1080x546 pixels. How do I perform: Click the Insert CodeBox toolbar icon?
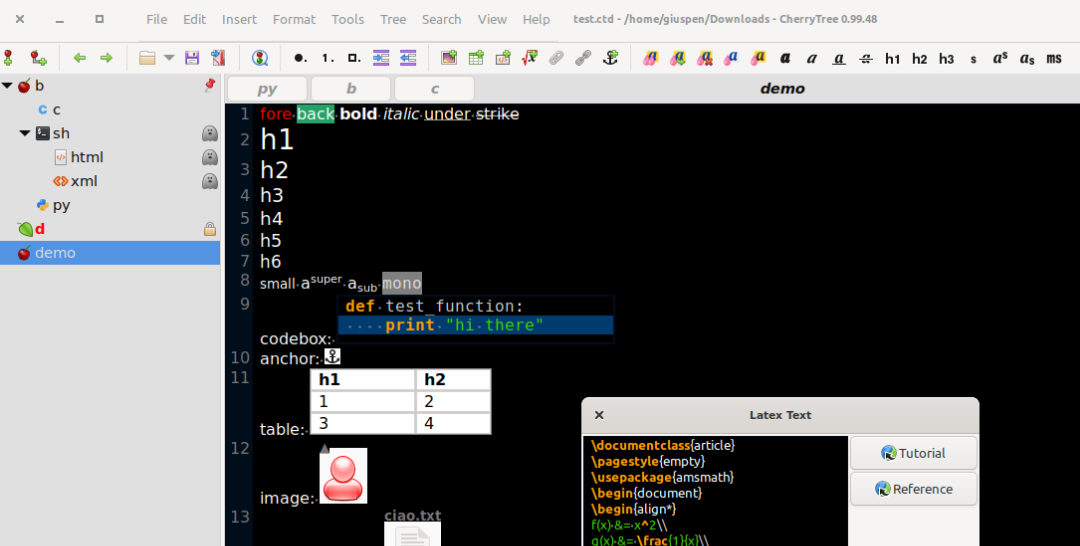pos(503,58)
